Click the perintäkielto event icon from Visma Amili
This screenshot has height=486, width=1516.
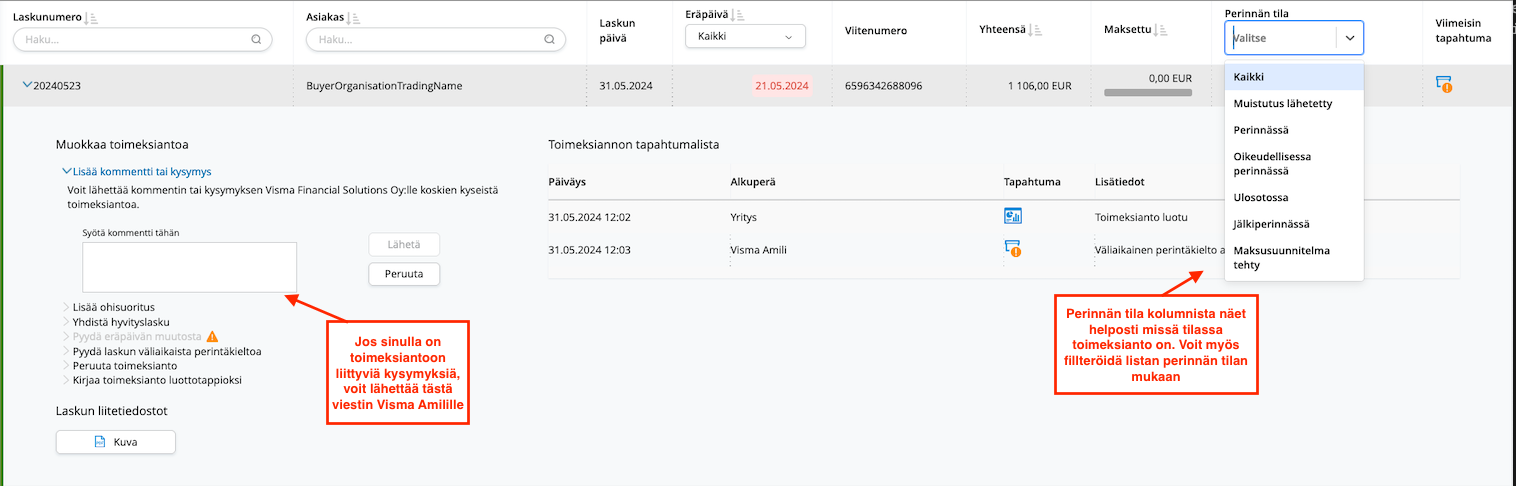coord(1012,249)
